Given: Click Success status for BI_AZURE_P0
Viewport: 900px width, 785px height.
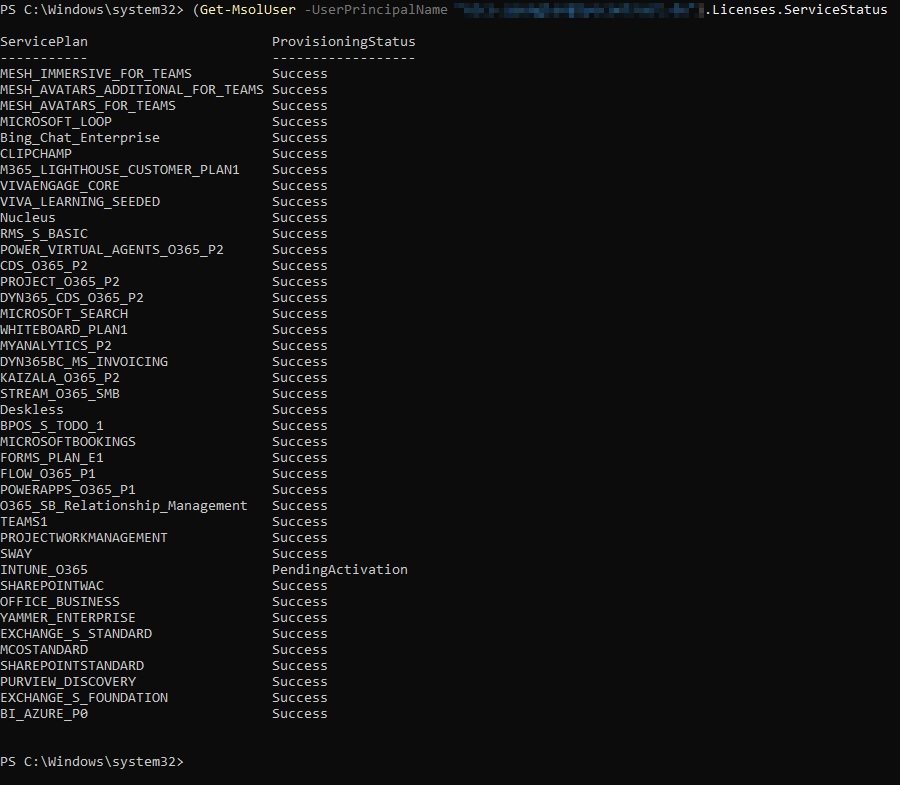Looking at the screenshot, I should tap(300, 714).
